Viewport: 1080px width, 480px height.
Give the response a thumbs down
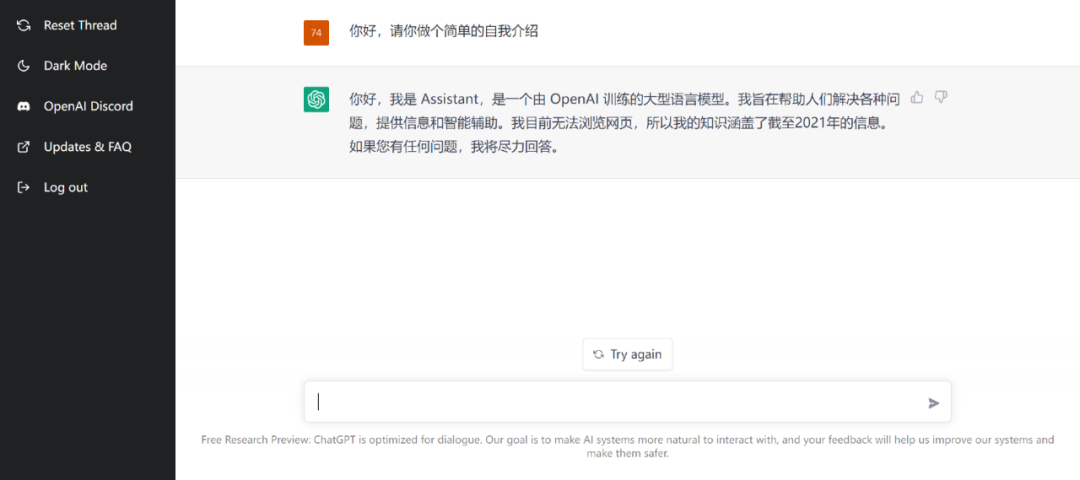pos(941,98)
